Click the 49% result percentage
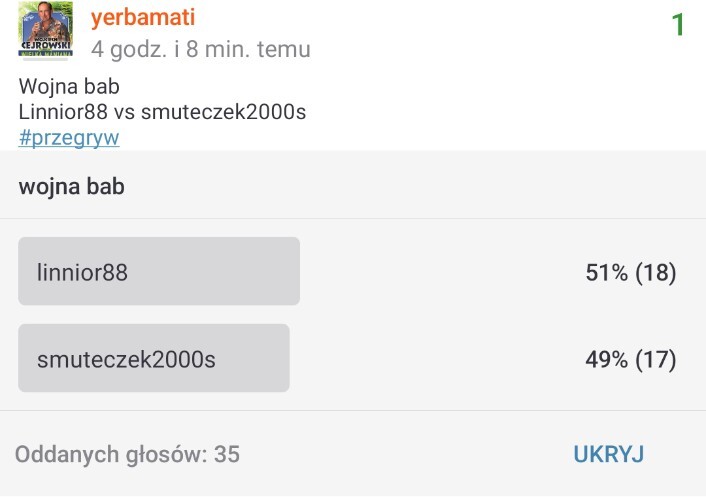 (x=607, y=359)
